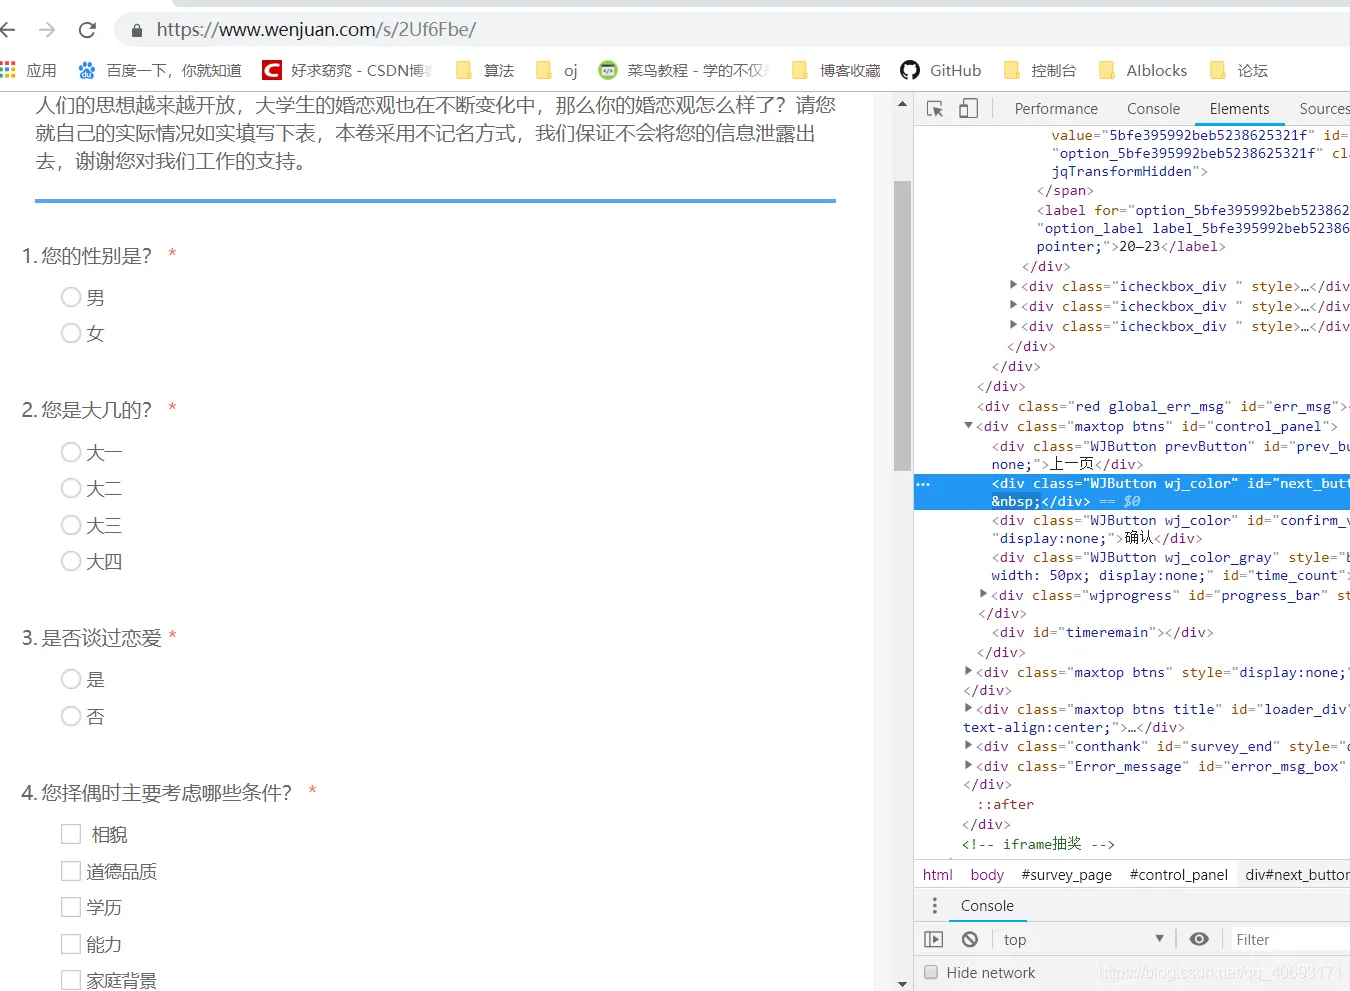Image resolution: width=1350 pixels, height=991 pixels.
Task: Click the scrollbar up arrow
Action: click(x=902, y=104)
